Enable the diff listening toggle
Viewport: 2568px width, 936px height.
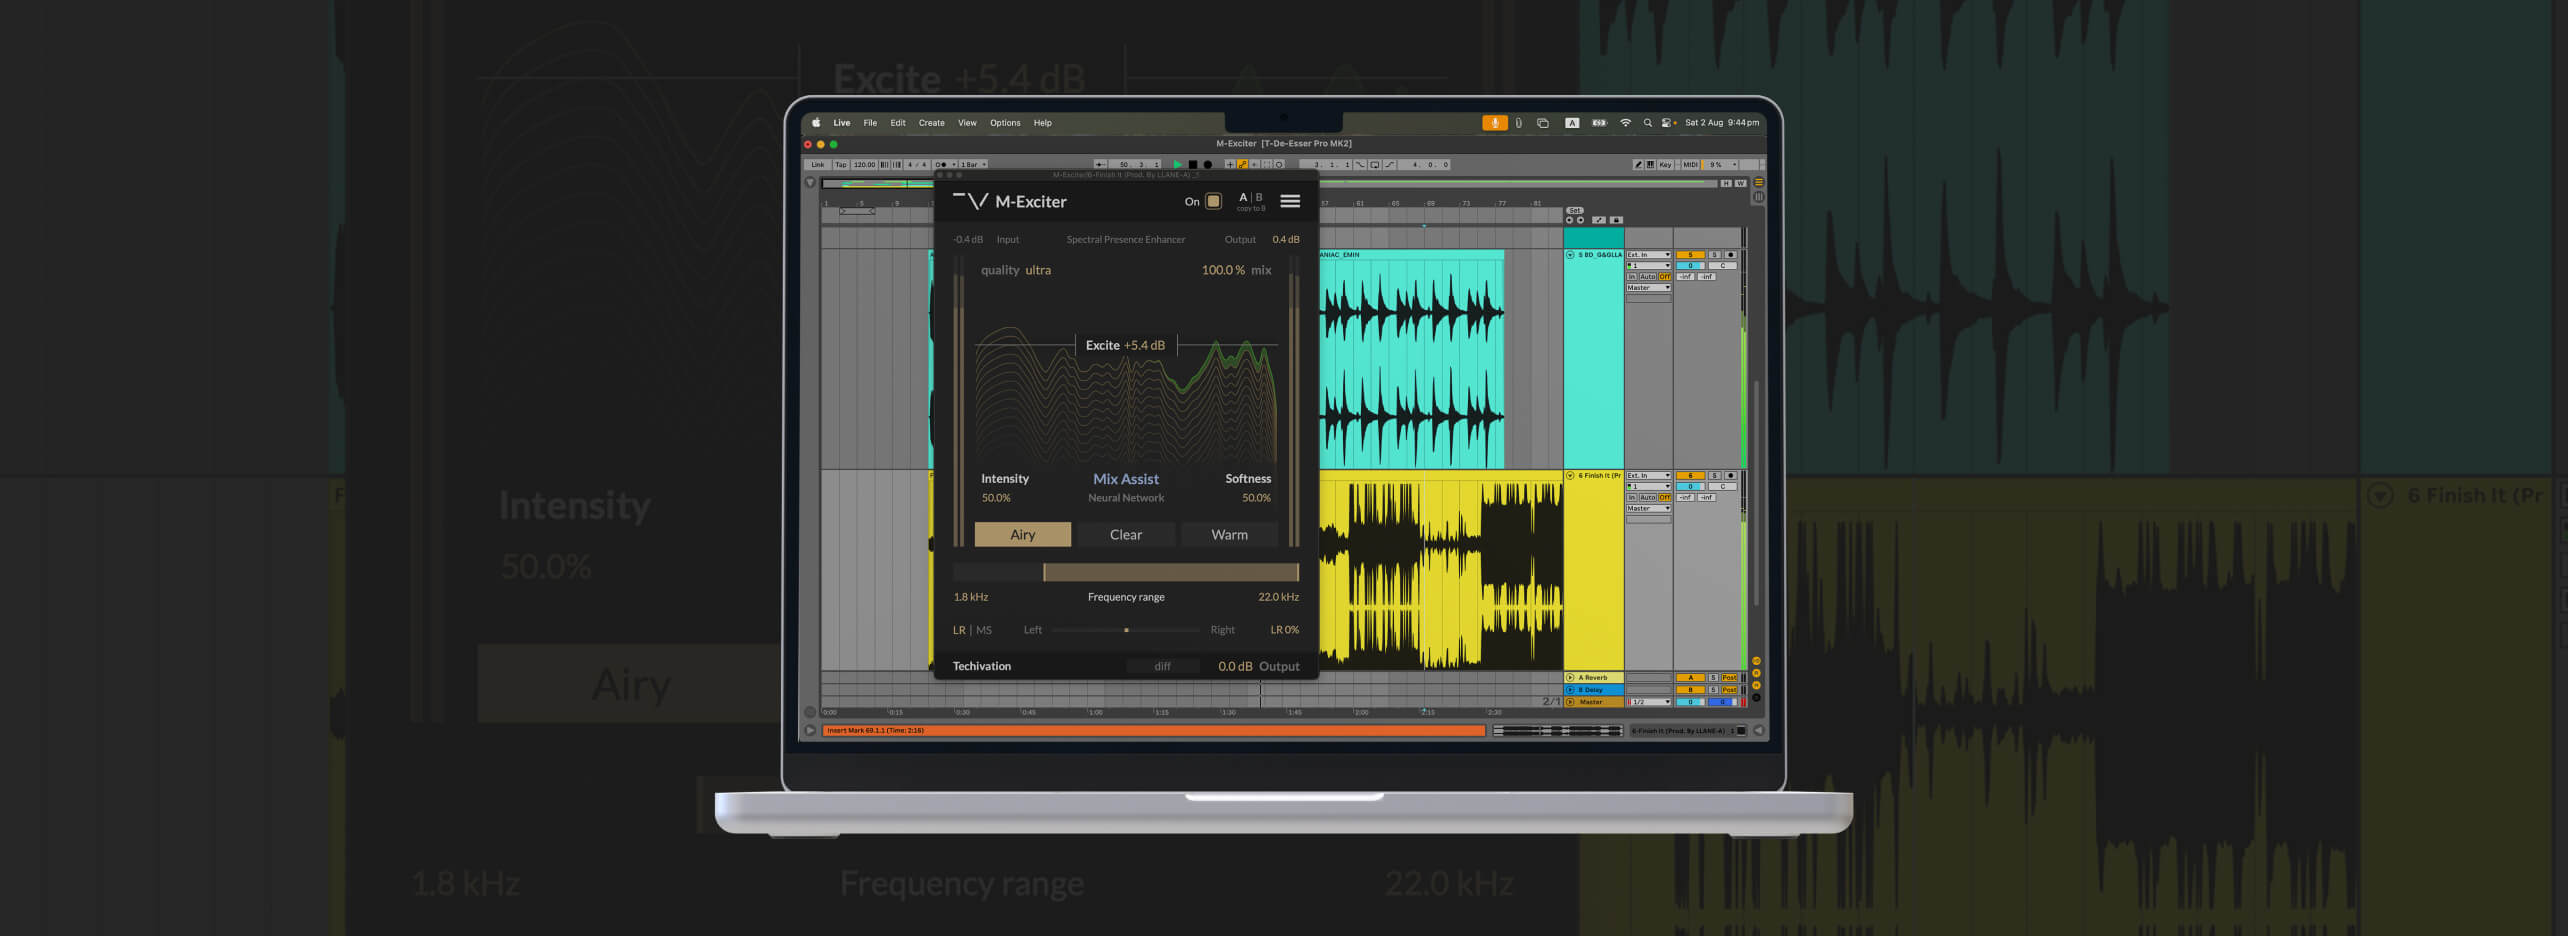coord(1162,666)
